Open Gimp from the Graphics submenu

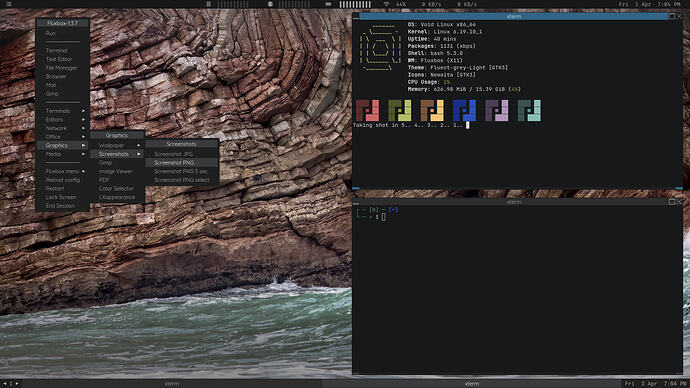pyautogui.click(x=117, y=163)
